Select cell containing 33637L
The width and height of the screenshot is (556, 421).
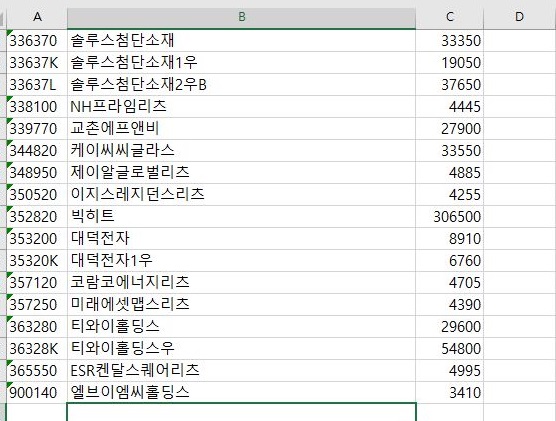pos(37,85)
